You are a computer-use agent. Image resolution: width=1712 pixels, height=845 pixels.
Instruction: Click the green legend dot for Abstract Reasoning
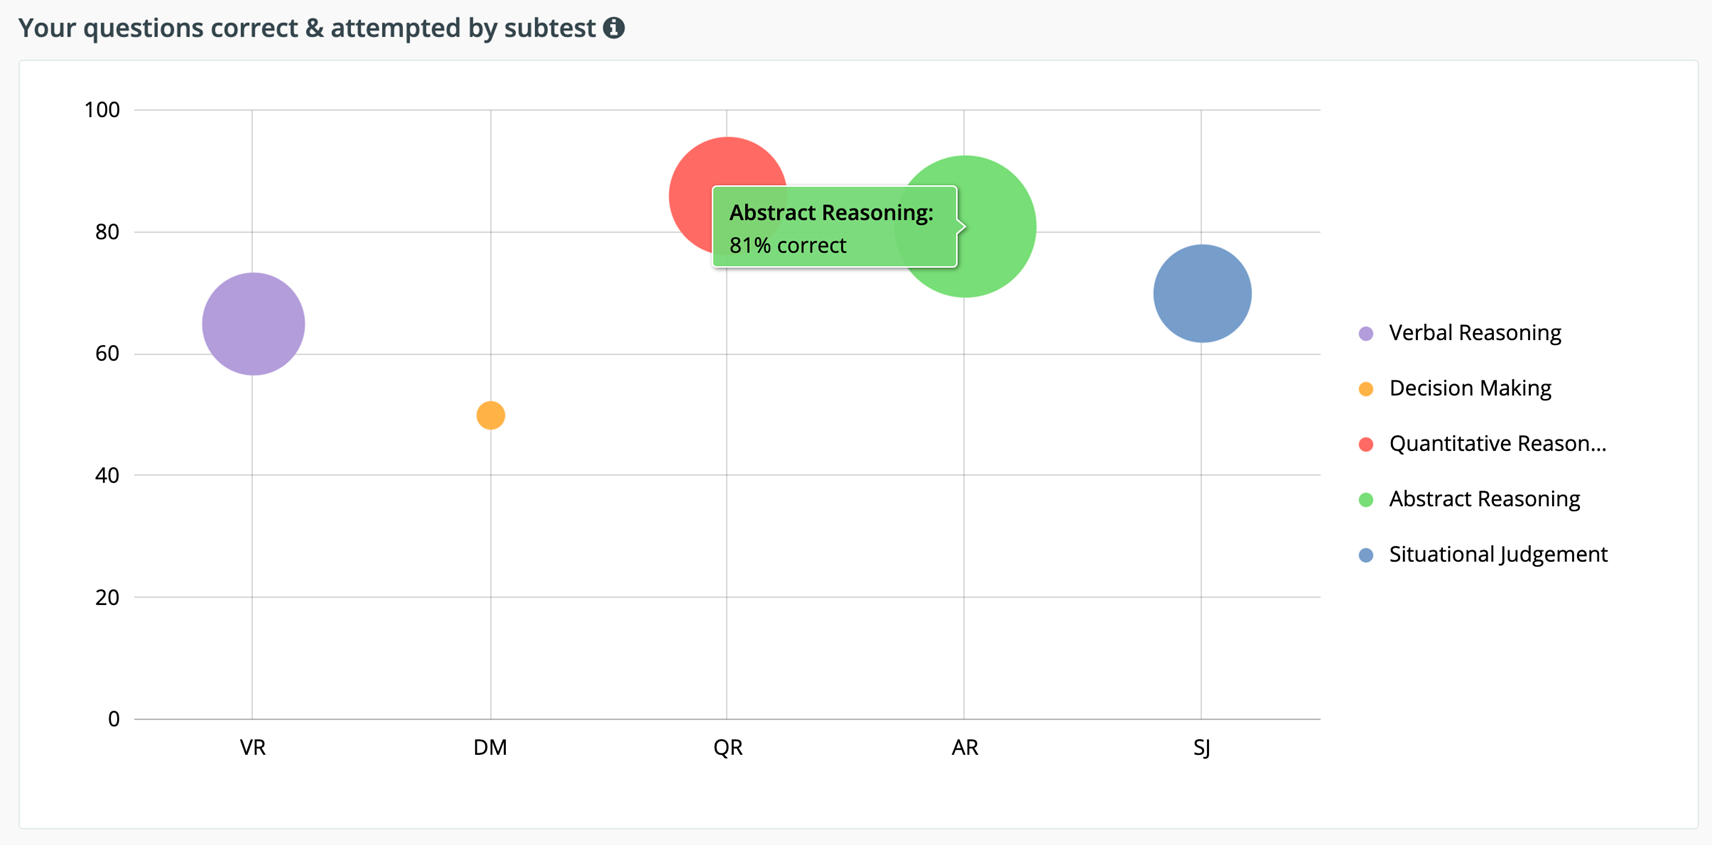[1366, 500]
